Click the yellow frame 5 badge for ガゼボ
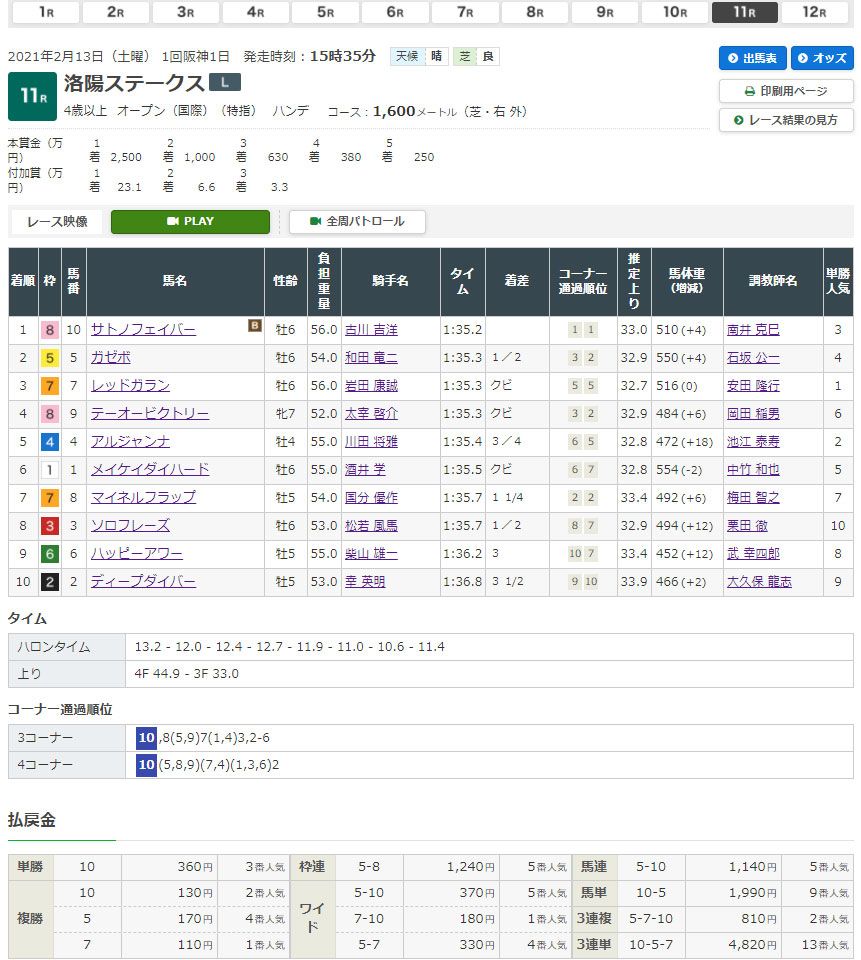Image resolution: width=861 pixels, height=960 pixels. tap(48, 357)
